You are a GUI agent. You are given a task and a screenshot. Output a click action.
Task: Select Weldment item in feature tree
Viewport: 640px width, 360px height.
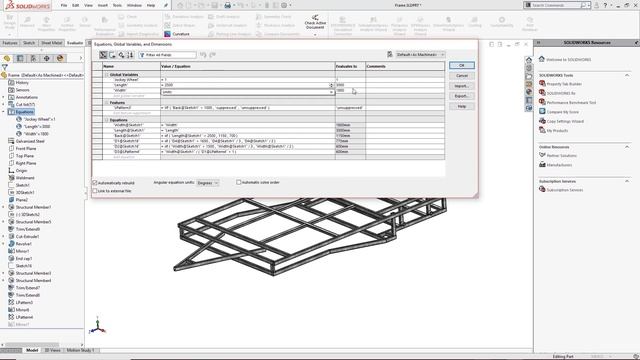(25, 178)
